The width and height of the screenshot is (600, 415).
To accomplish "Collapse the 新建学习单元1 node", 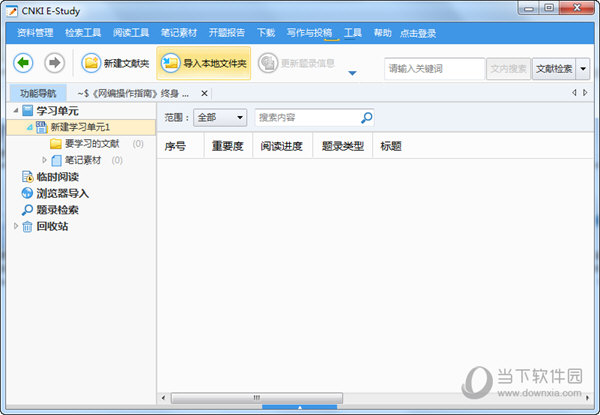I will tap(29, 127).
